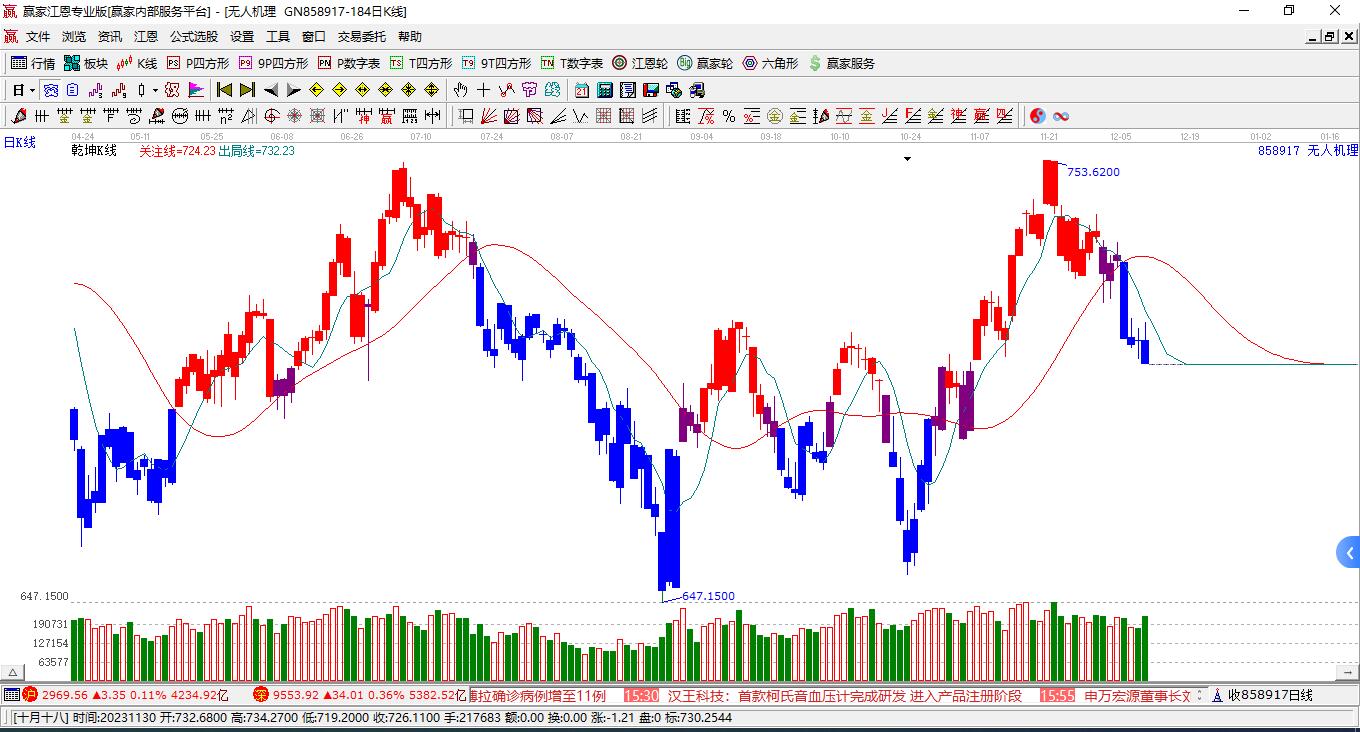Open the 交易委托 menu
This screenshot has height=732, width=1360.
click(x=362, y=37)
